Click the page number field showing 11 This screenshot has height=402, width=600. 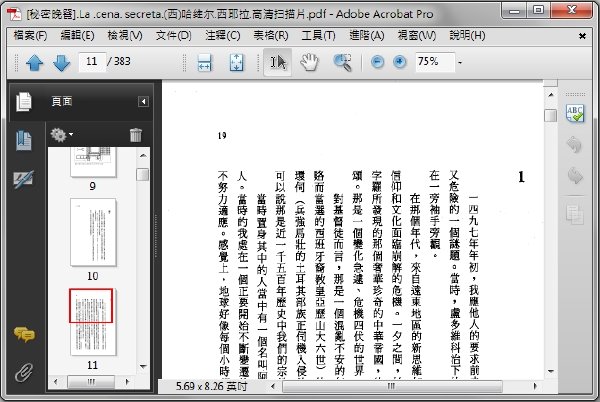(x=91, y=62)
